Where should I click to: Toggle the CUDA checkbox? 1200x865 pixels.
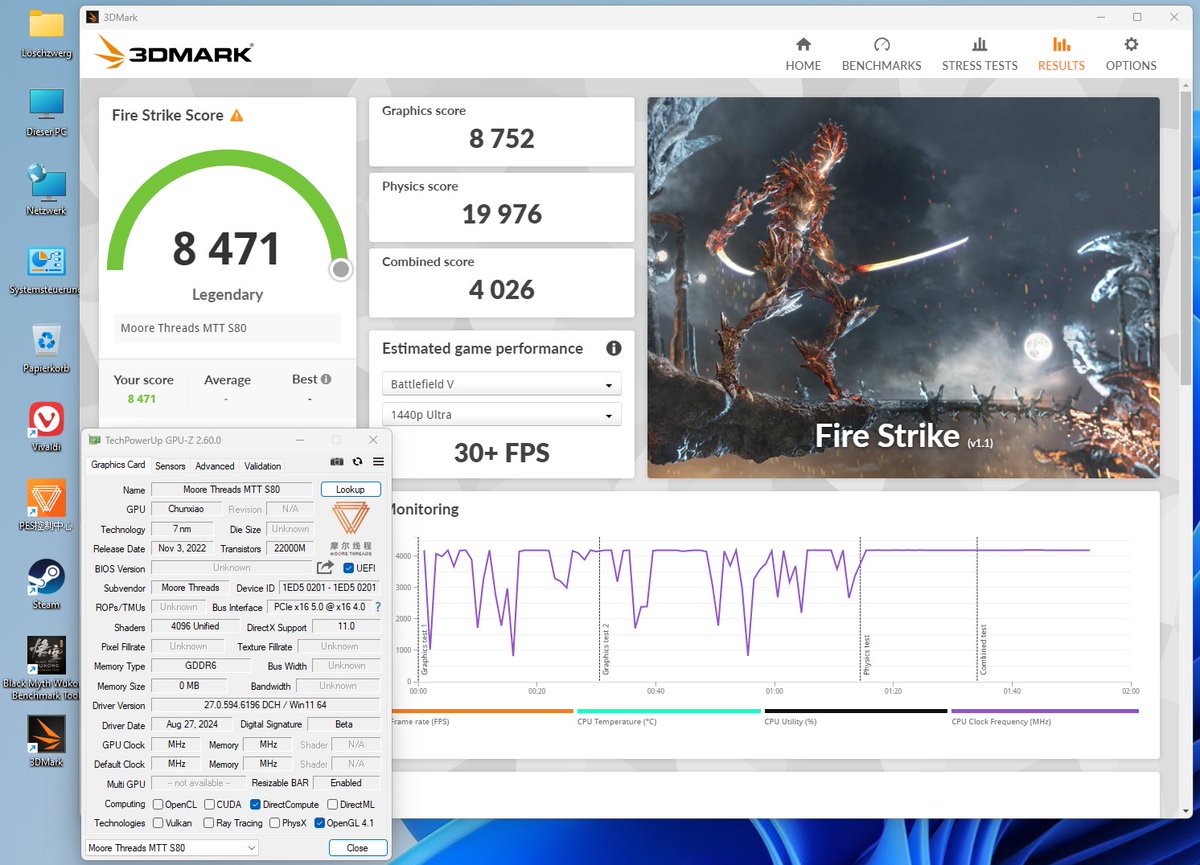click(x=209, y=804)
